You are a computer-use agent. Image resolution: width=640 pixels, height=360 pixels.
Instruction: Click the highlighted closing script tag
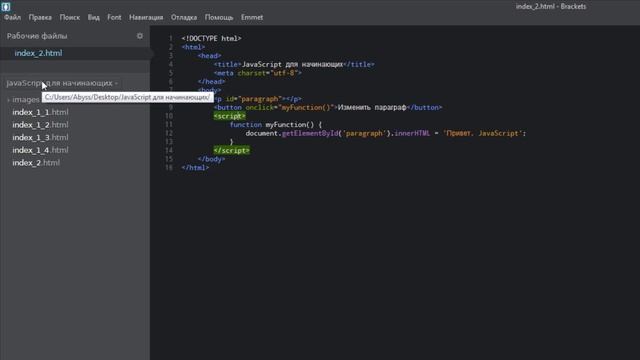click(x=231, y=151)
